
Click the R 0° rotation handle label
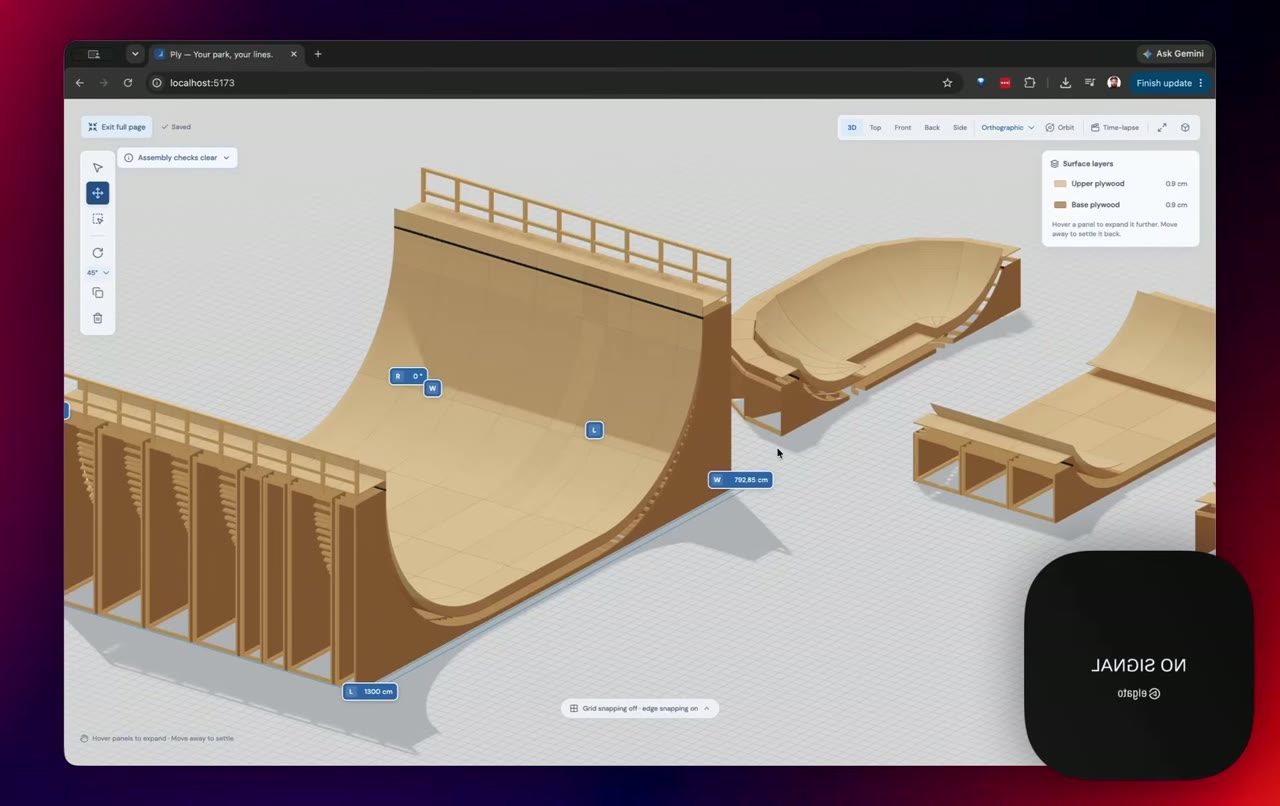(x=408, y=376)
